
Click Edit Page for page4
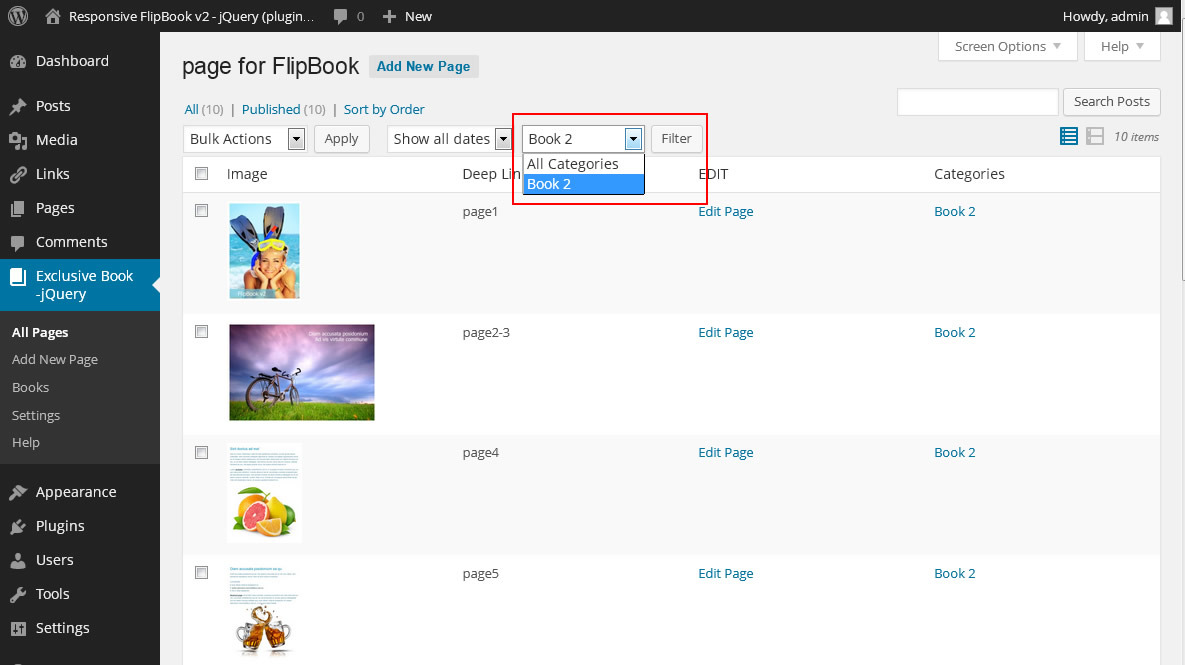(x=726, y=453)
